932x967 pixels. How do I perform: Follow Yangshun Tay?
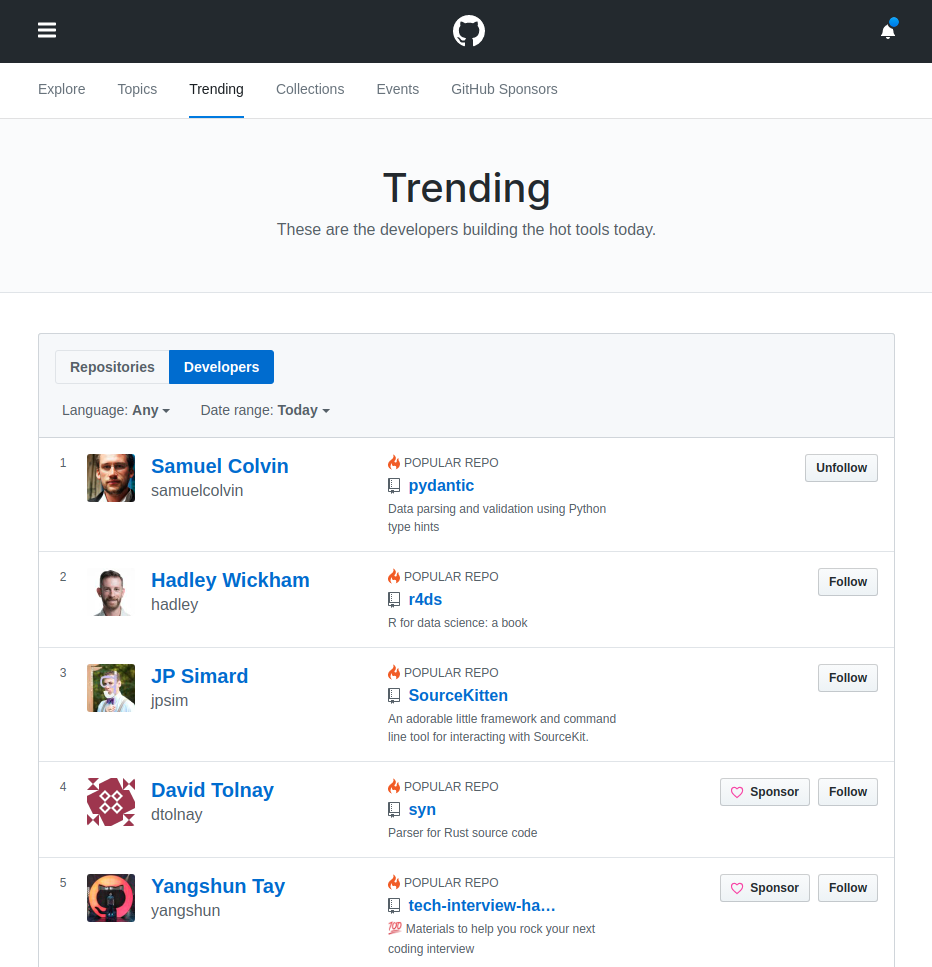tap(848, 888)
